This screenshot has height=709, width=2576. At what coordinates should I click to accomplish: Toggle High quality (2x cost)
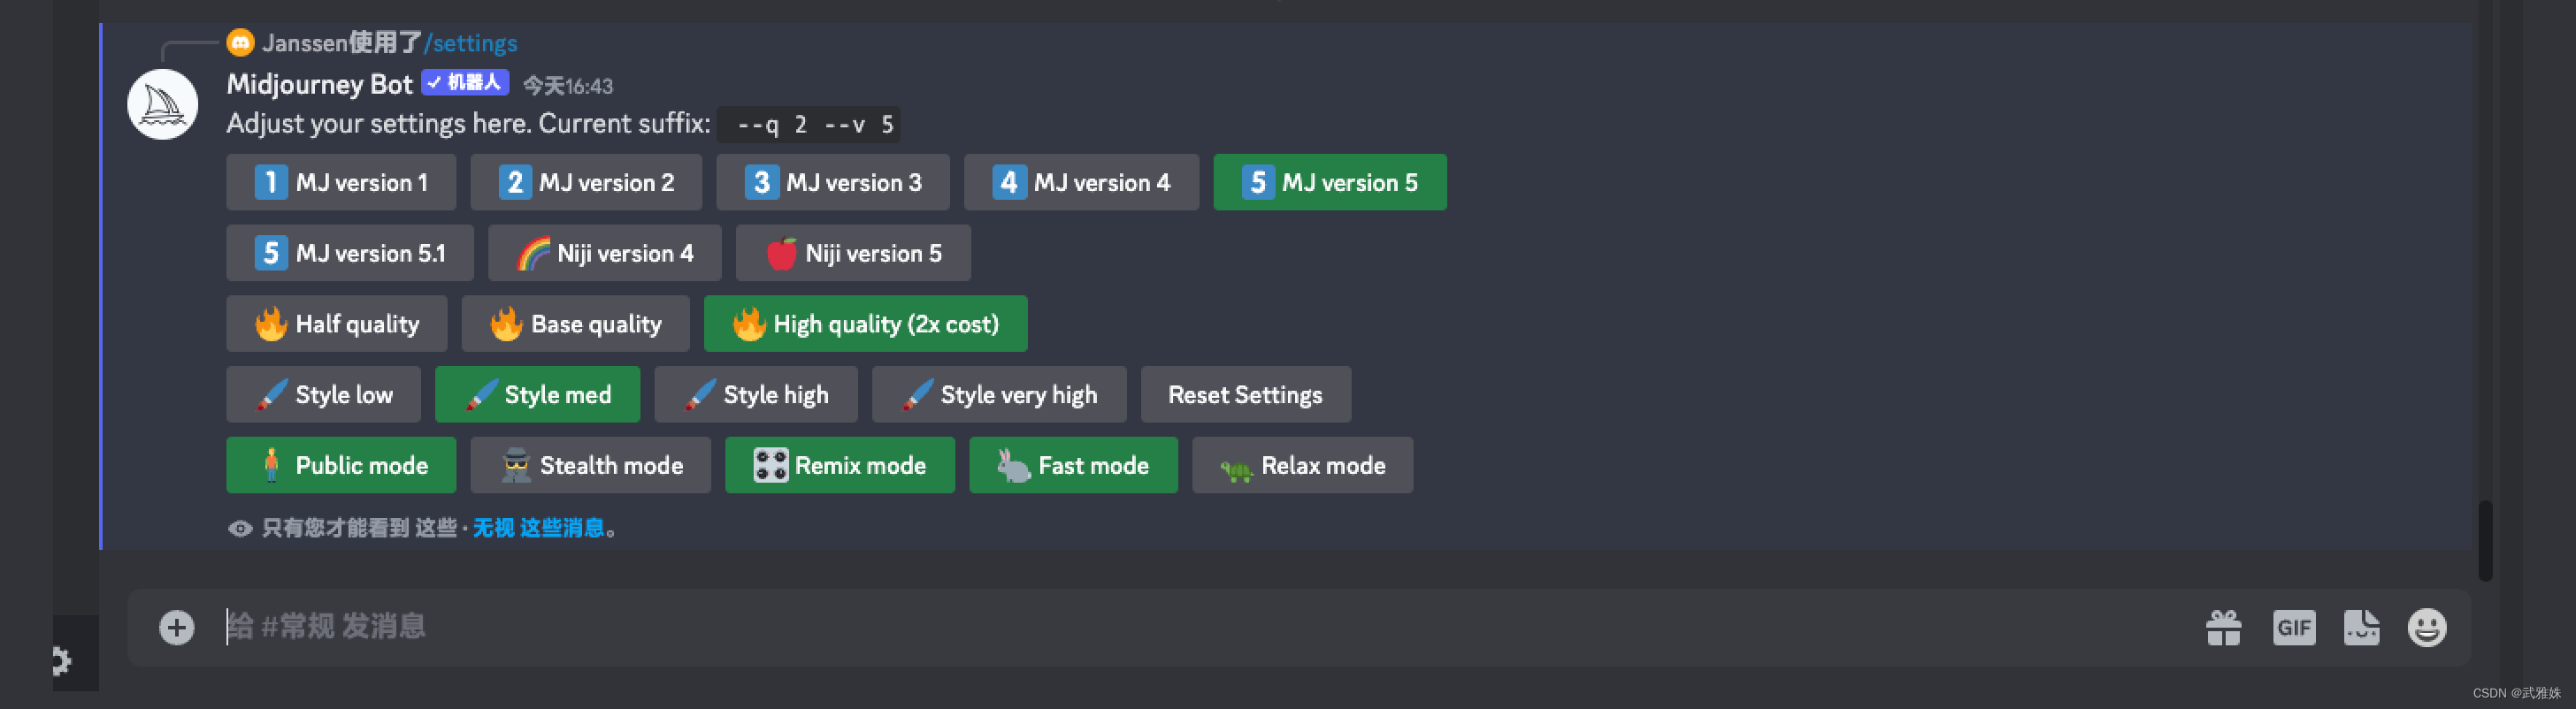click(866, 324)
